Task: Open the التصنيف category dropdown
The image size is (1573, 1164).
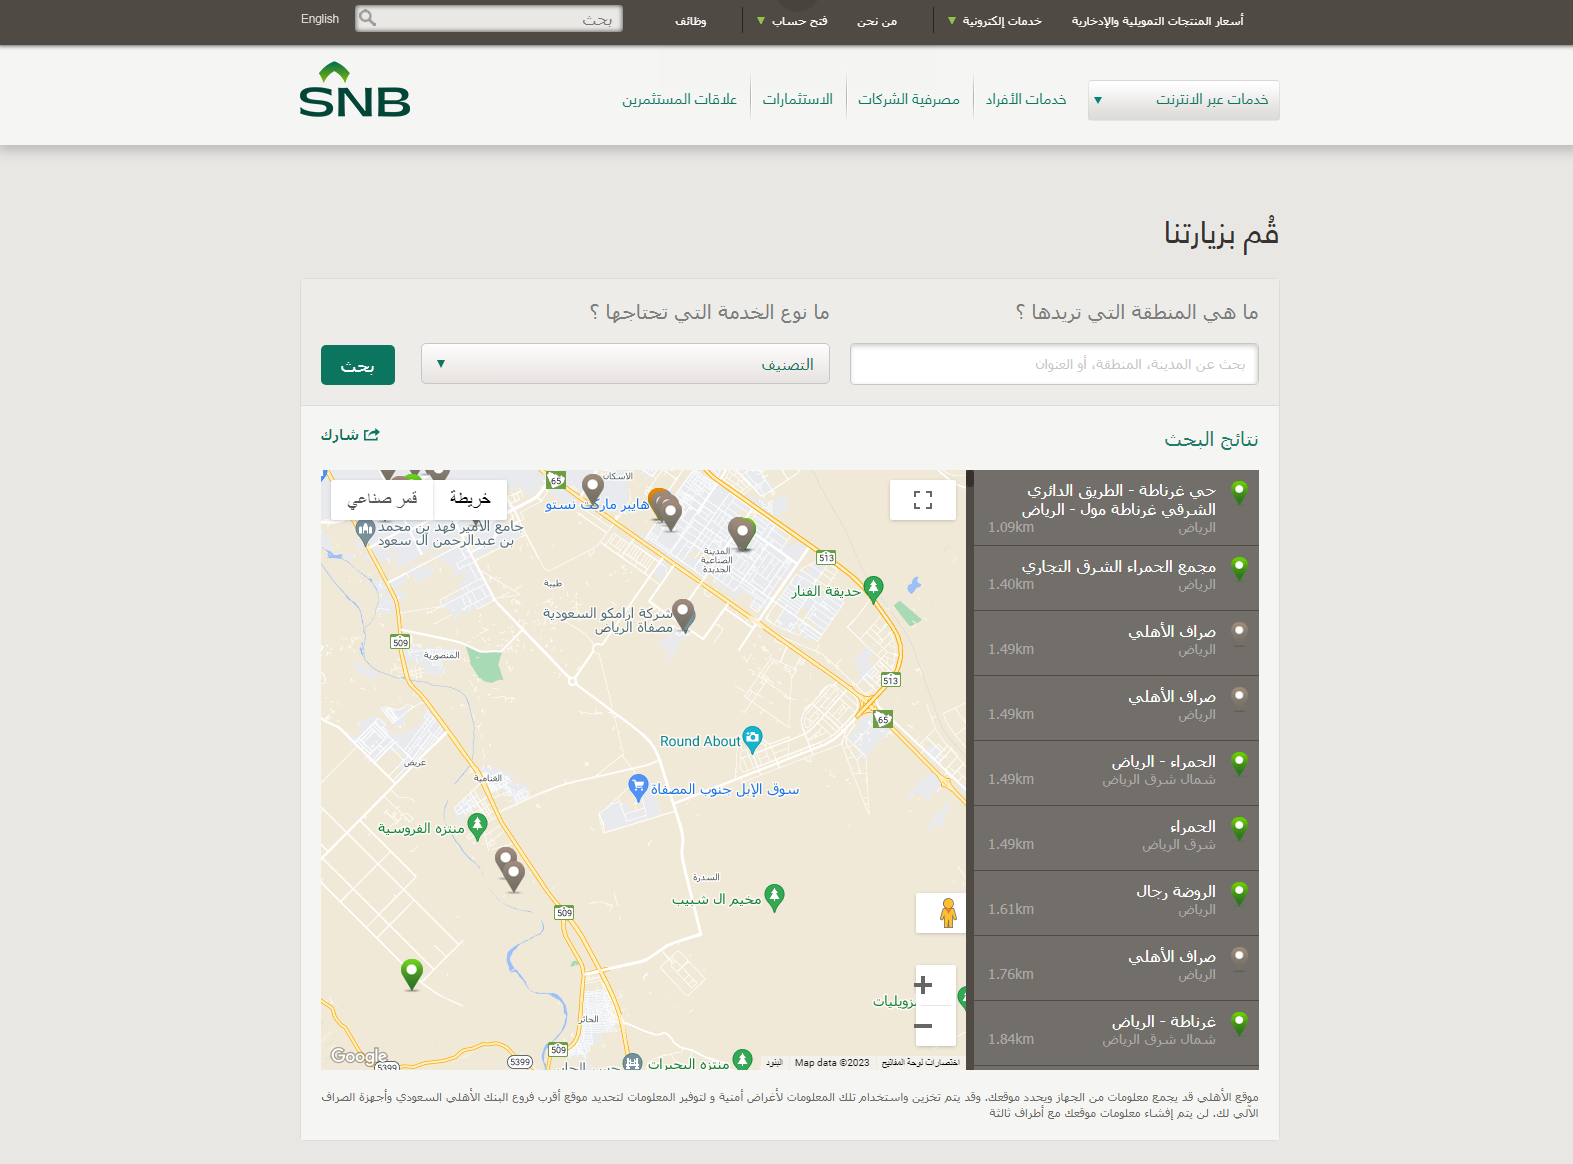Action: tap(625, 365)
